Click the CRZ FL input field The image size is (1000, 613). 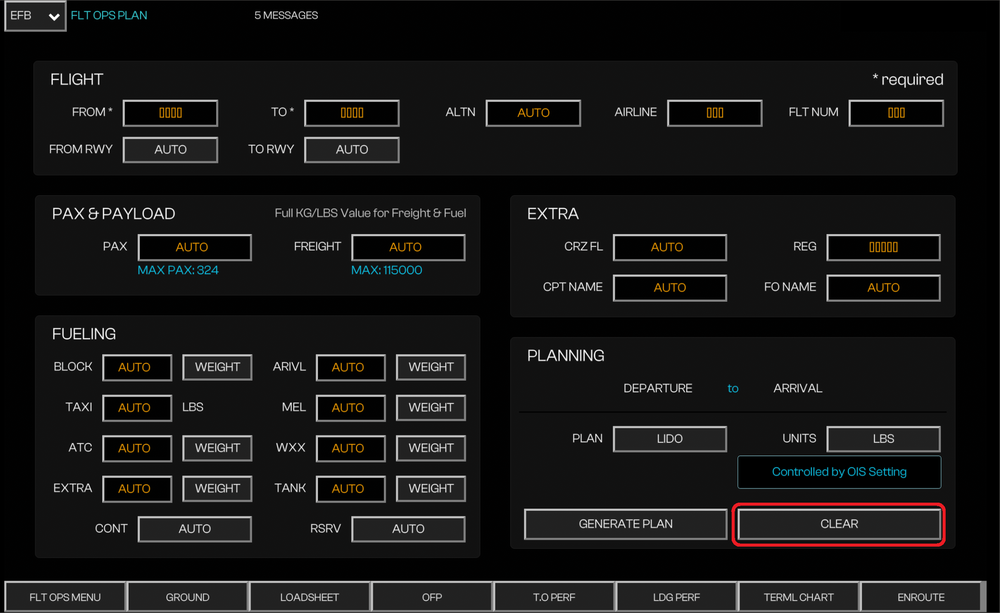coord(669,247)
